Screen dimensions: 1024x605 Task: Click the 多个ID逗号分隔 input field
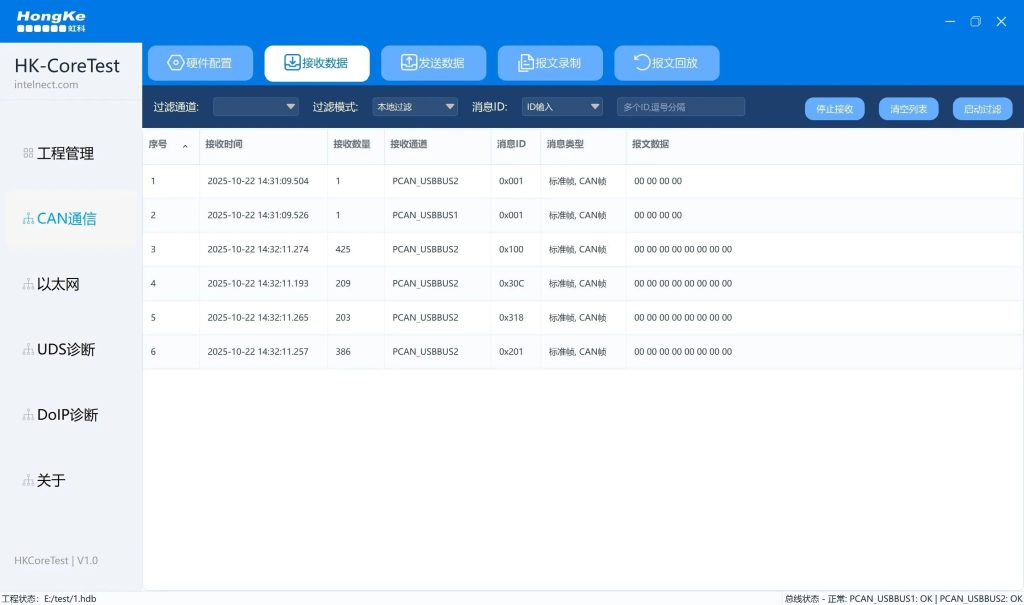point(680,106)
